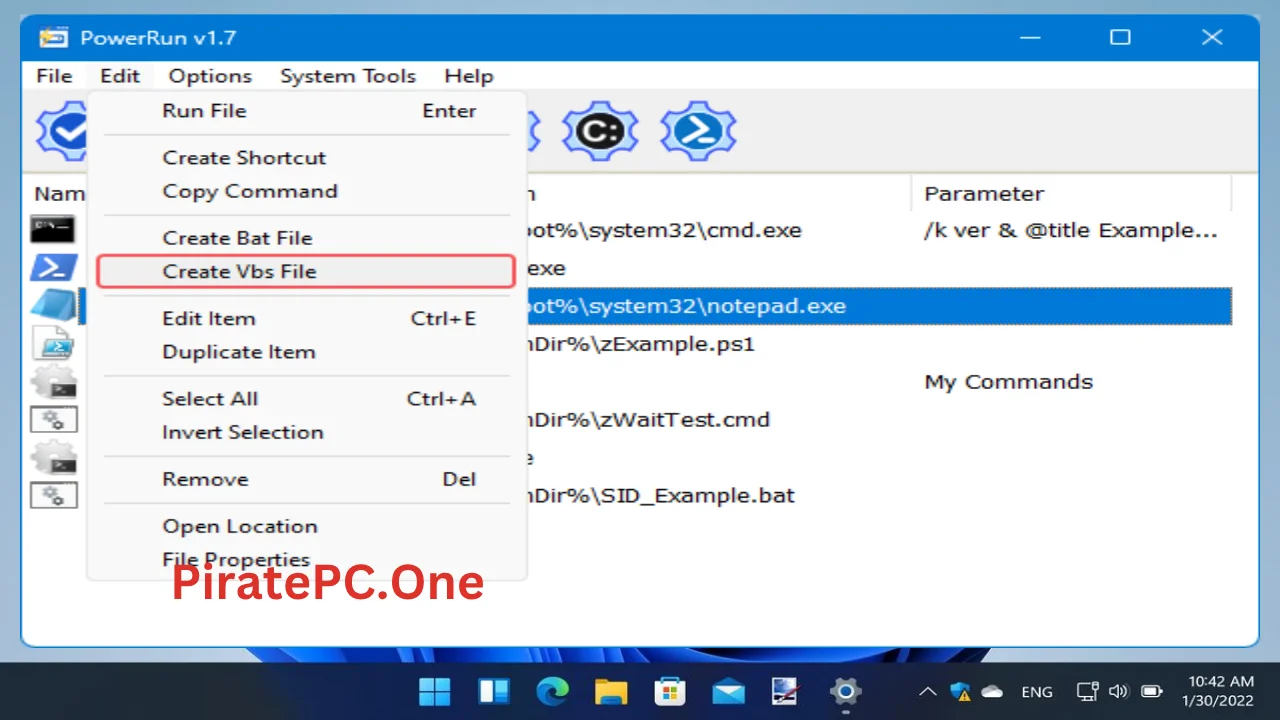
Task: Close the open Edit menu
Action: tap(120, 76)
